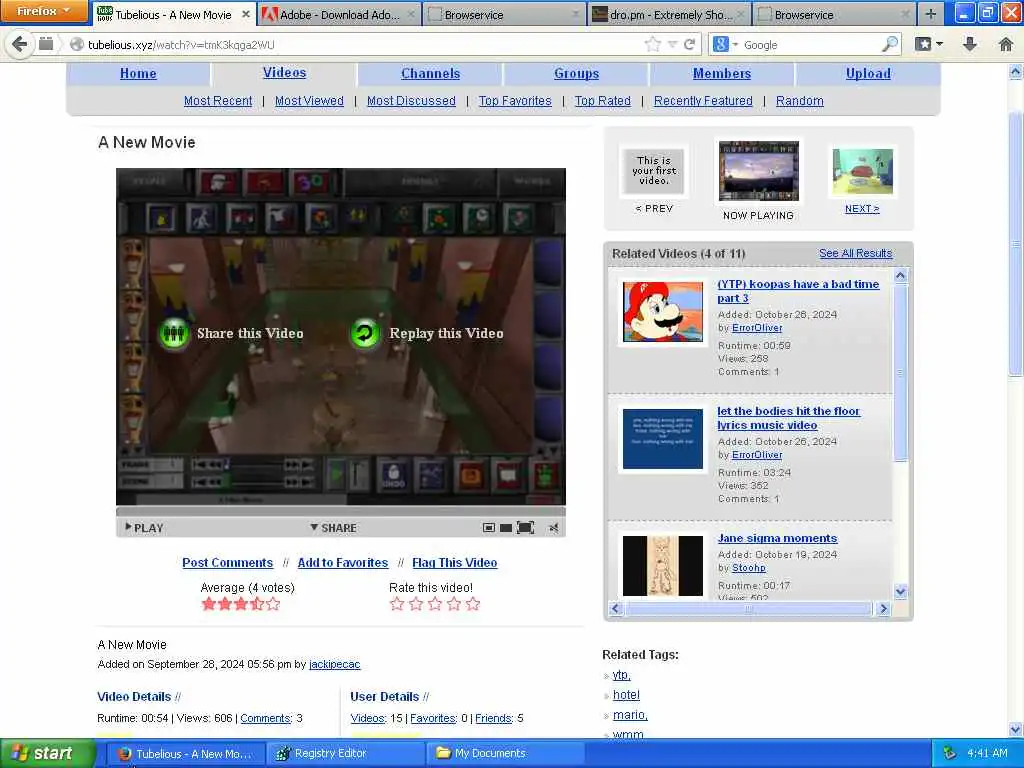
Task: Rate the video two stars
Action: (x=416, y=604)
